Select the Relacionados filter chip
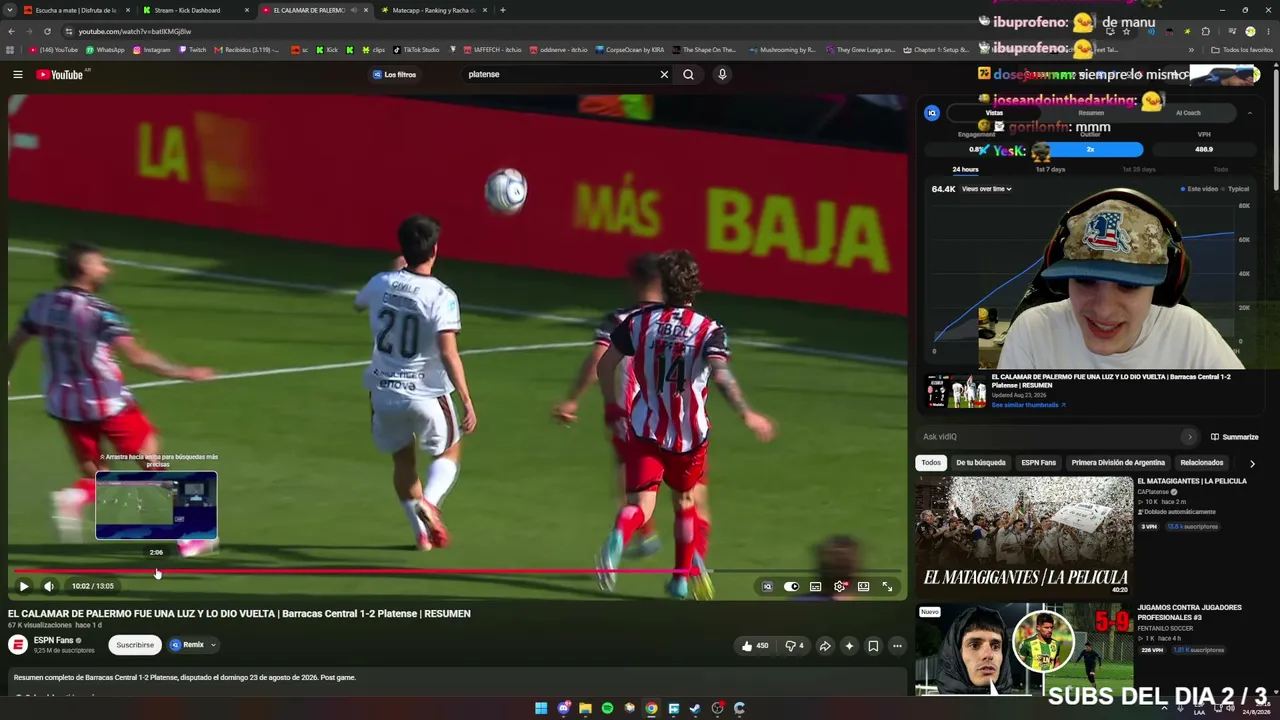 point(1202,463)
